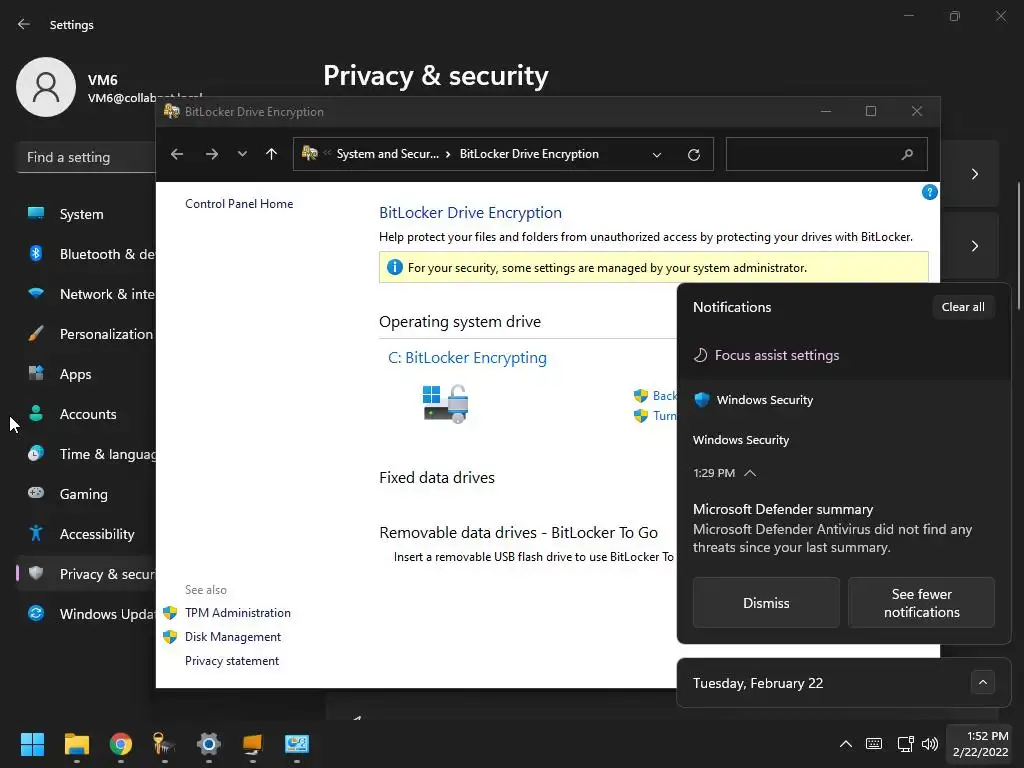Viewport: 1024px width, 768px height.
Task: Open the clock showing 1:52 PM
Action: (980, 744)
